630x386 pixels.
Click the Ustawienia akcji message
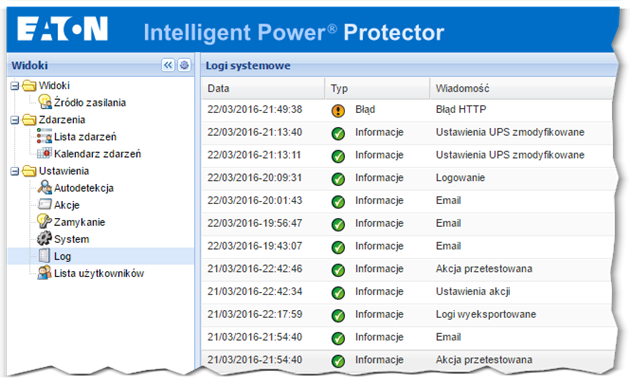coord(473,292)
